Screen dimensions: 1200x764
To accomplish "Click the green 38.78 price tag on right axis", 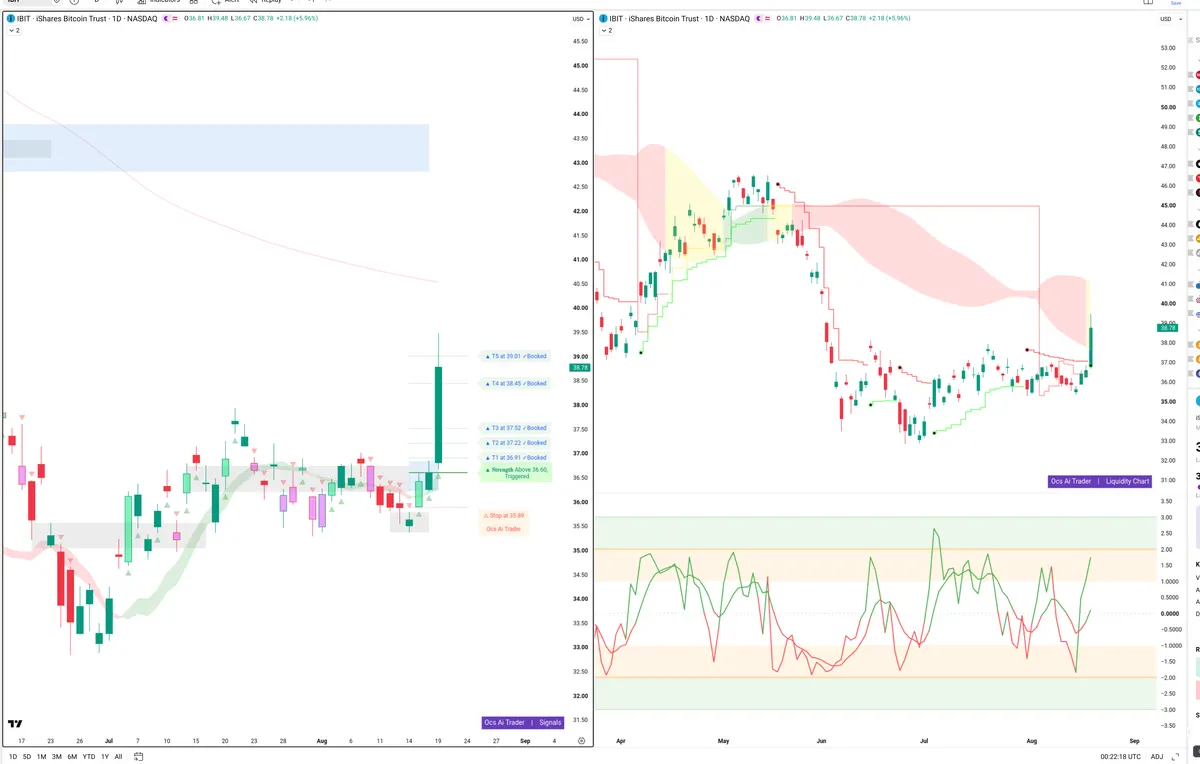I will click(1167, 327).
